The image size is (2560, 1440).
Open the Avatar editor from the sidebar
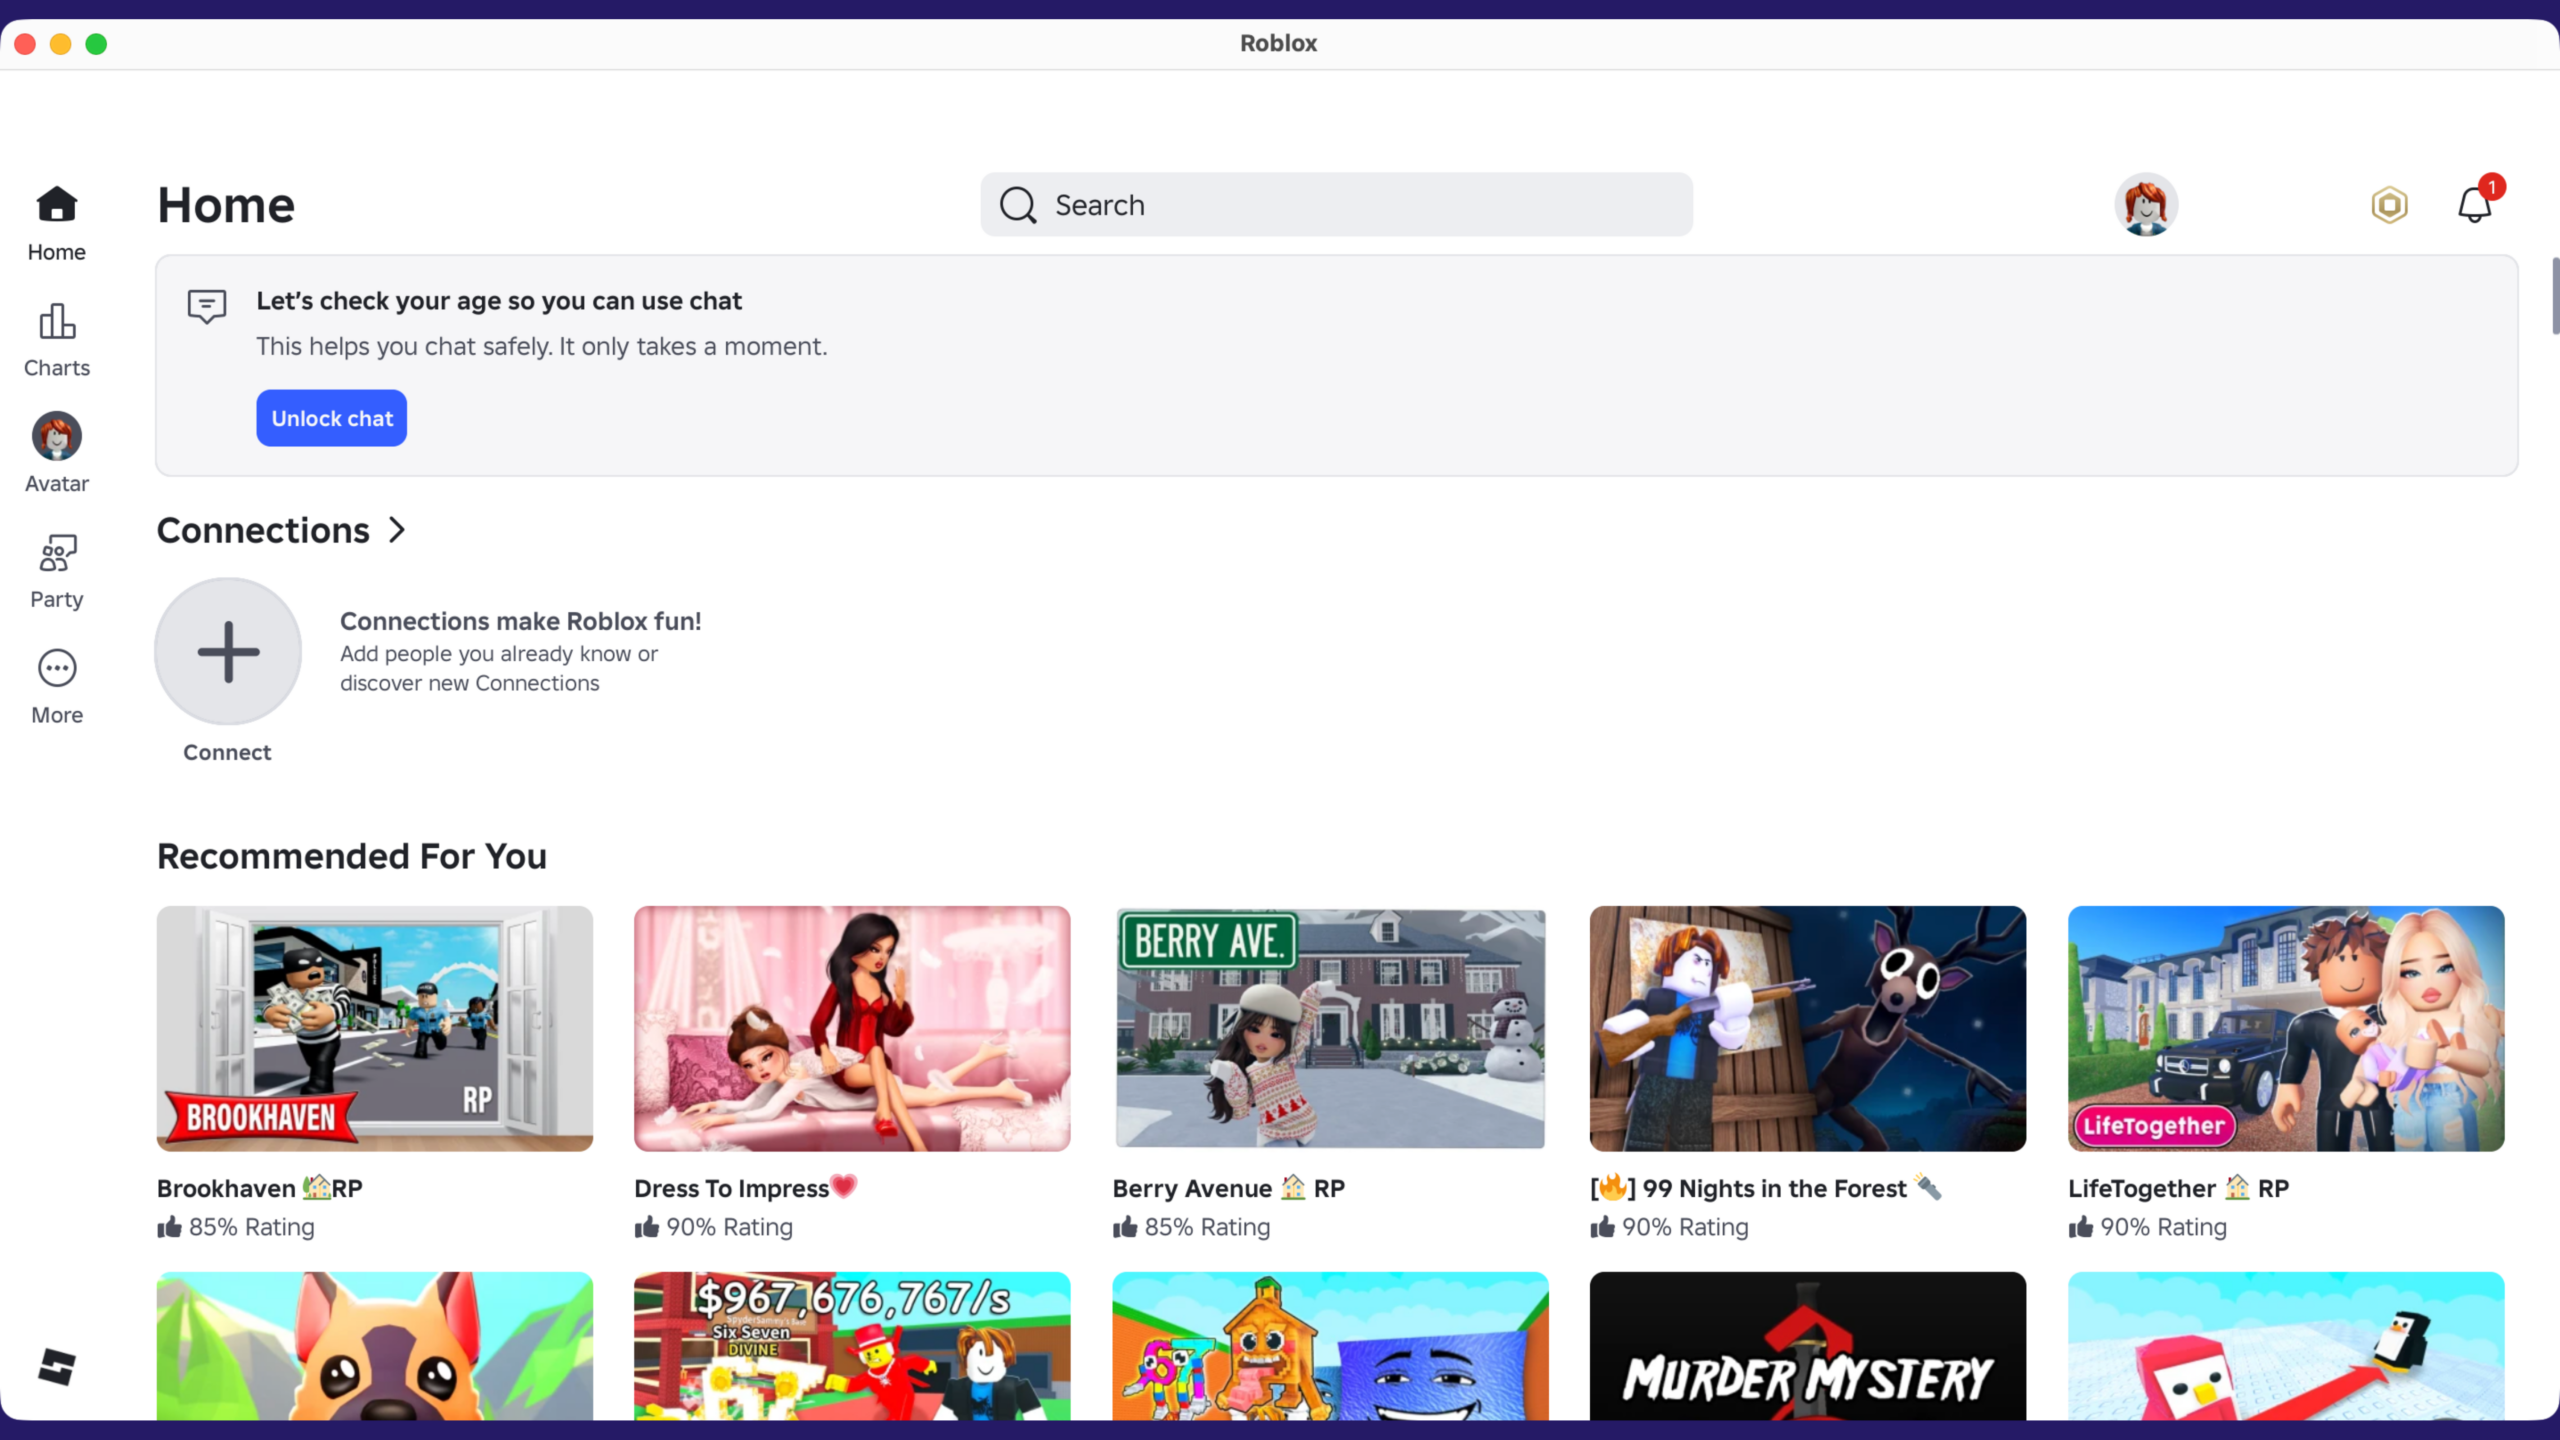[x=55, y=437]
